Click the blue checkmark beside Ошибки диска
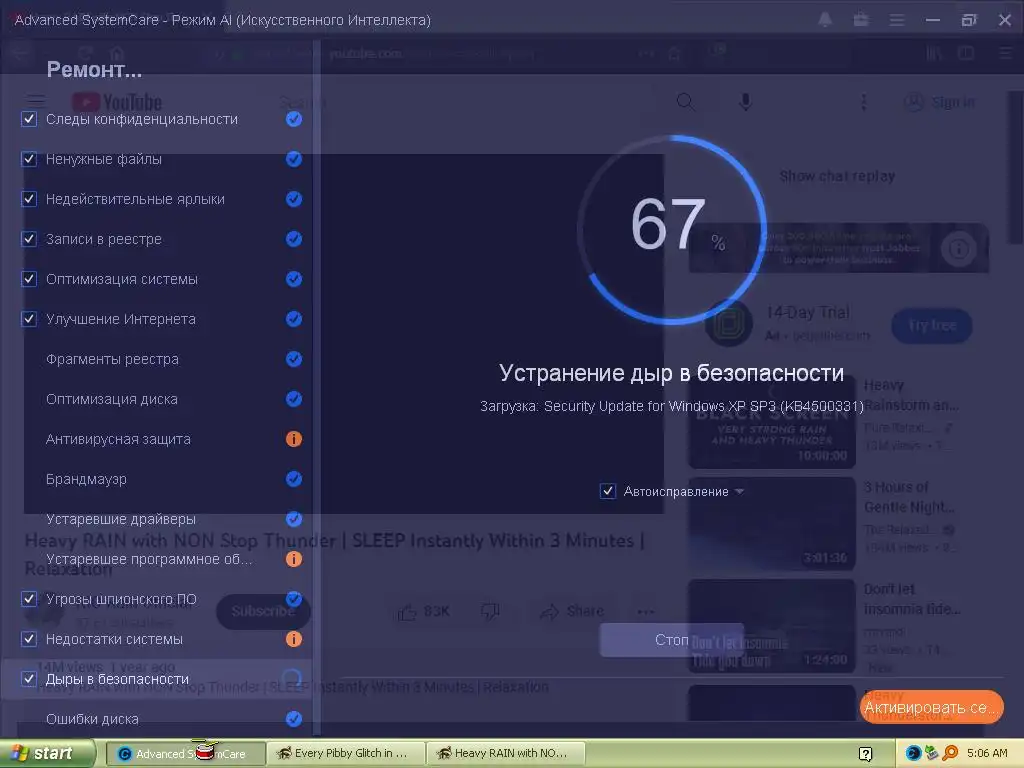This screenshot has width=1024, height=768. [294, 719]
